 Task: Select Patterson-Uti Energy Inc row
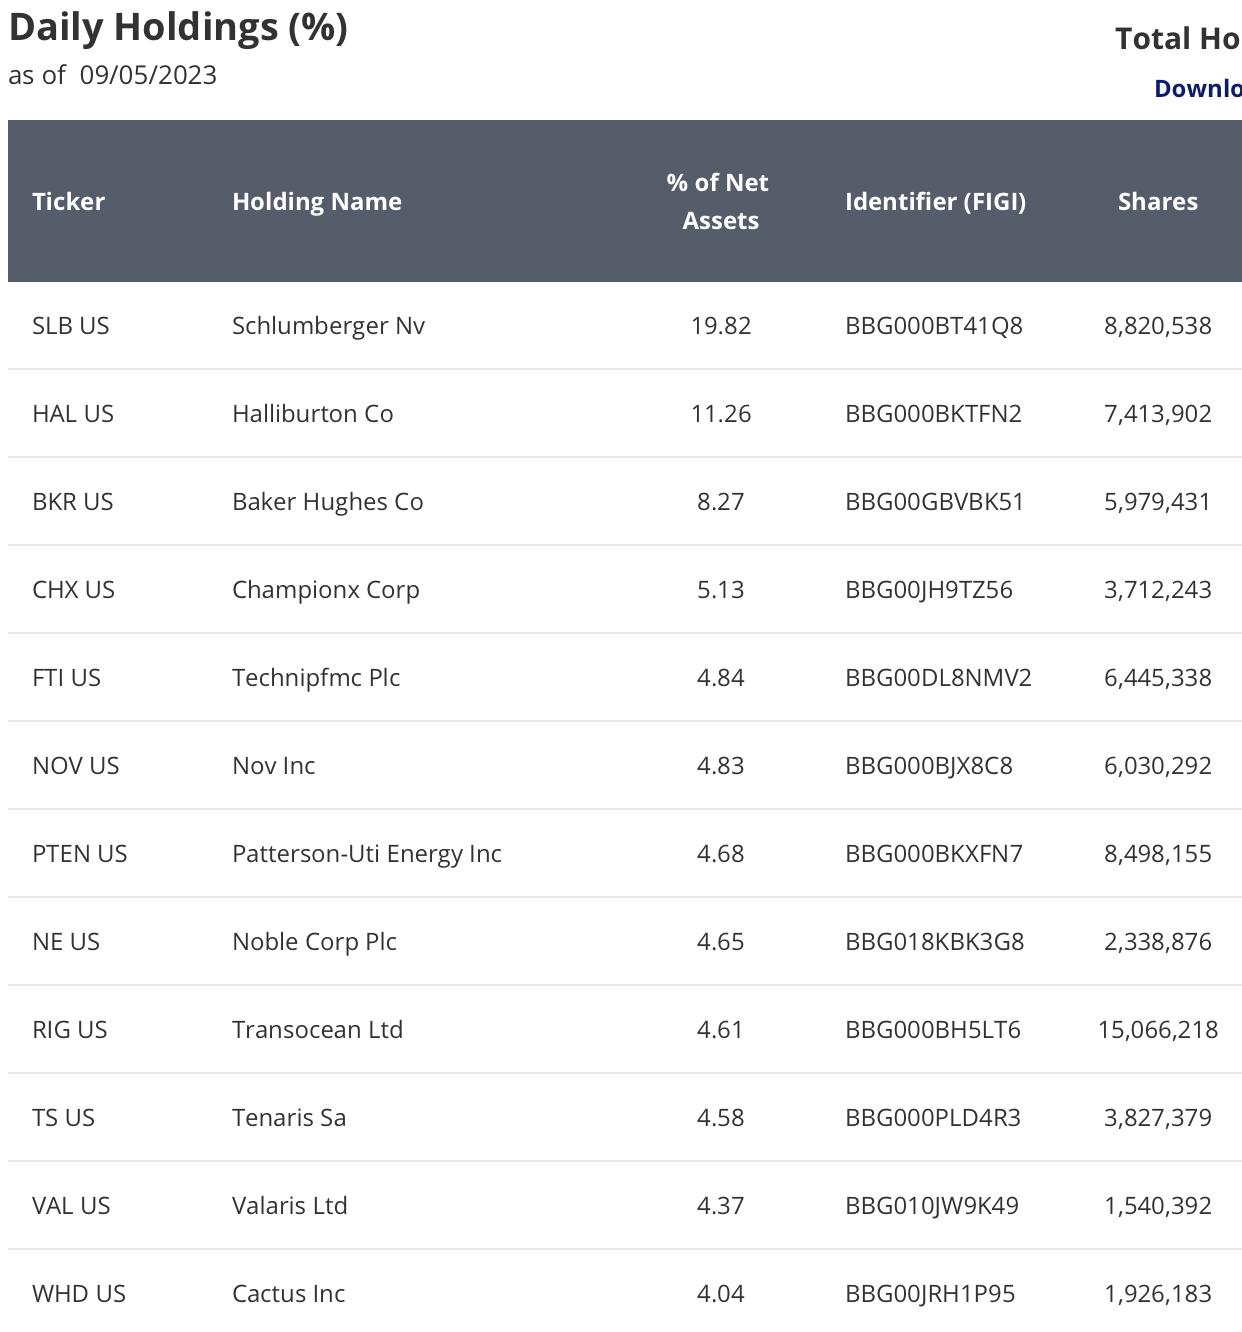pos(625,853)
